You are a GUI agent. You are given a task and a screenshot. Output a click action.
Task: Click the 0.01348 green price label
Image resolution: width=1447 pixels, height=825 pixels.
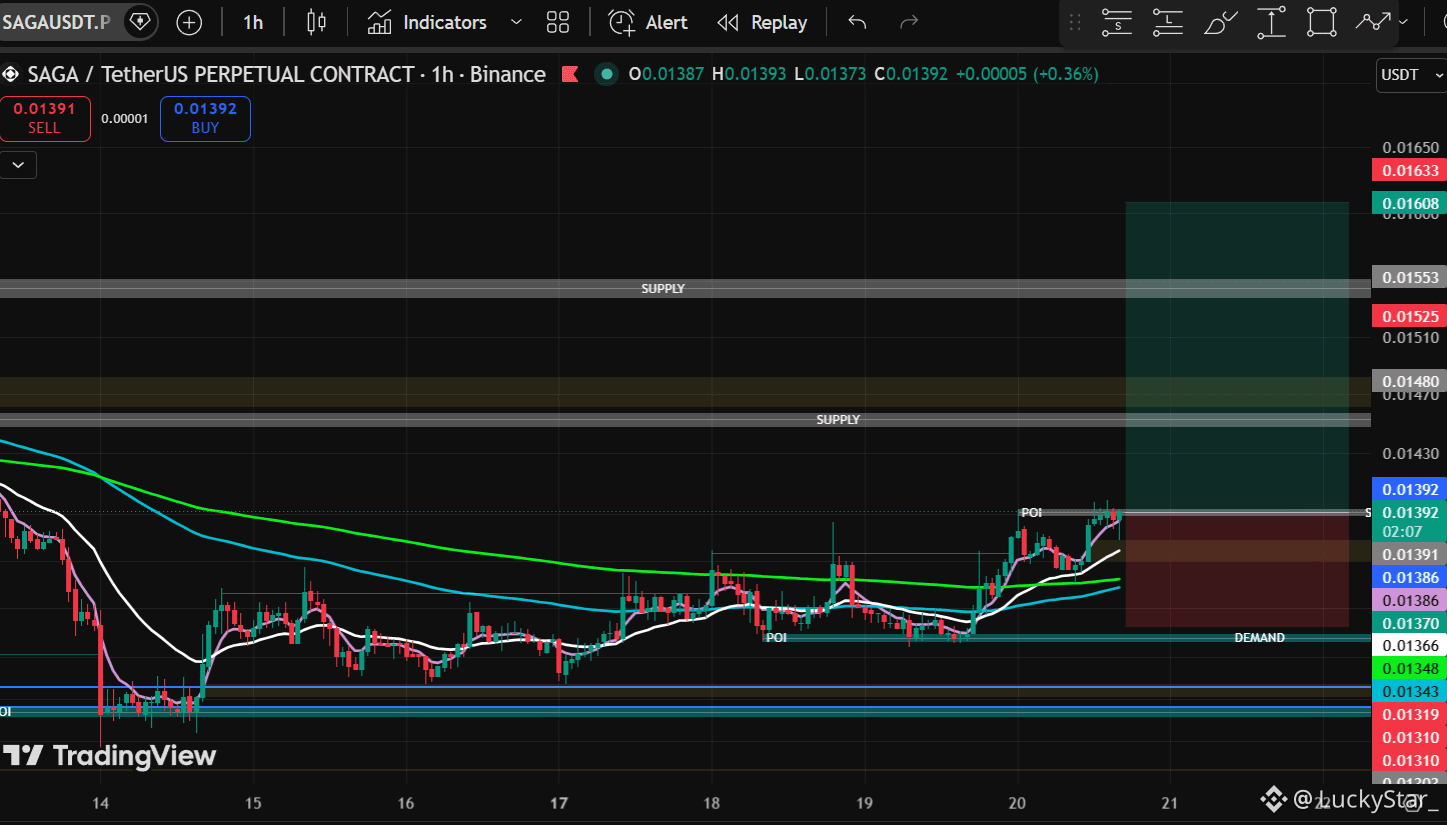[x=1410, y=668]
